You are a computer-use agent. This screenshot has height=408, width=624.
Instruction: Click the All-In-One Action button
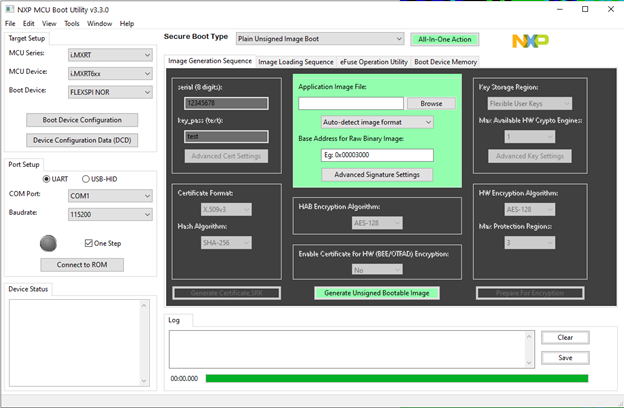pyautogui.click(x=445, y=39)
